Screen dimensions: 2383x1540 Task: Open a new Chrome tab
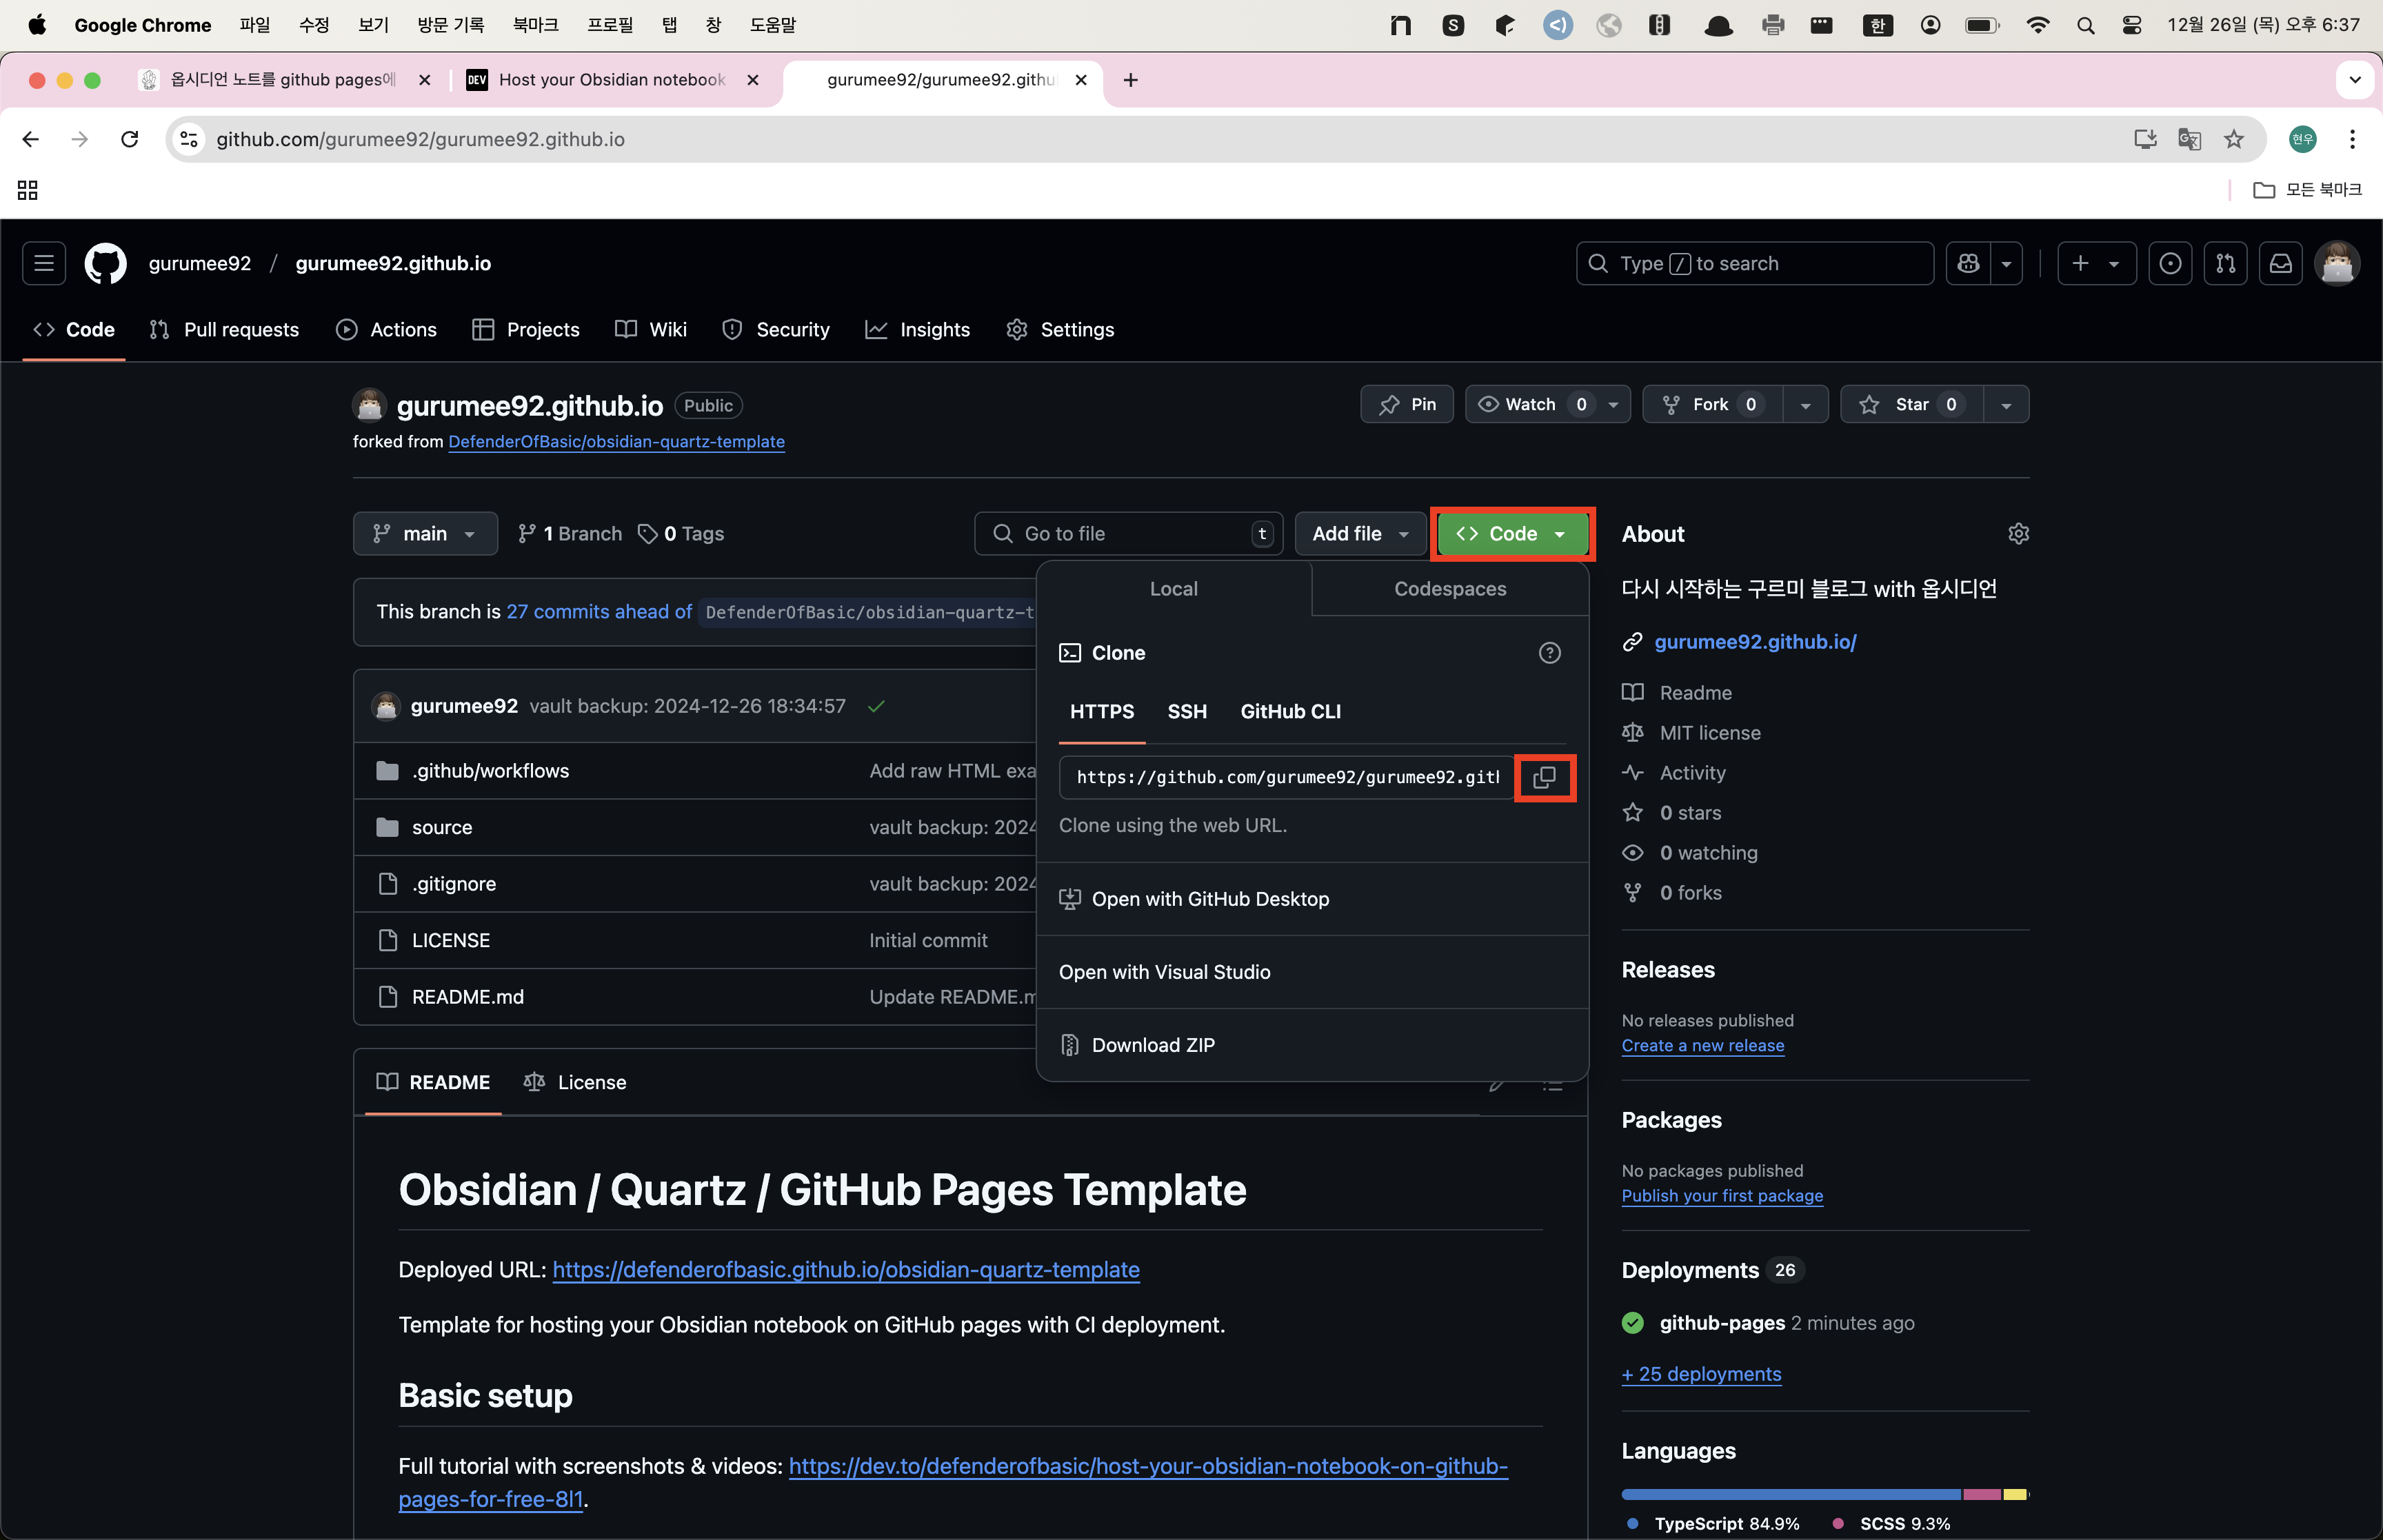coord(1130,80)
